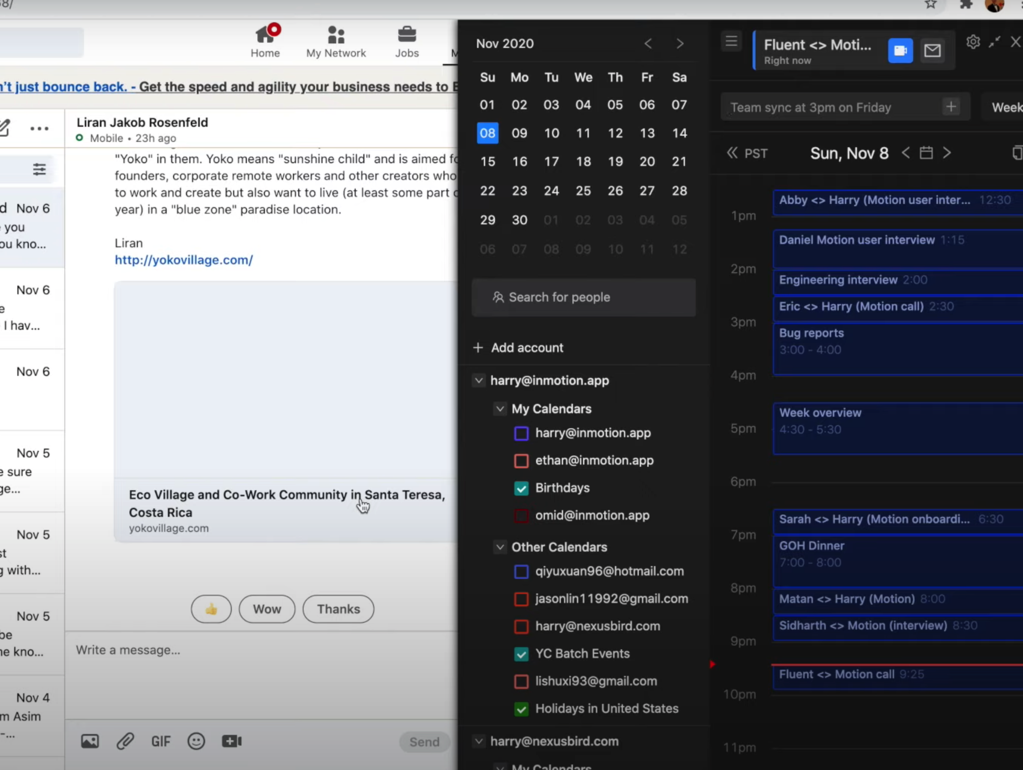
Task: Click the Search for people field
Action: (x=583, y=298)
